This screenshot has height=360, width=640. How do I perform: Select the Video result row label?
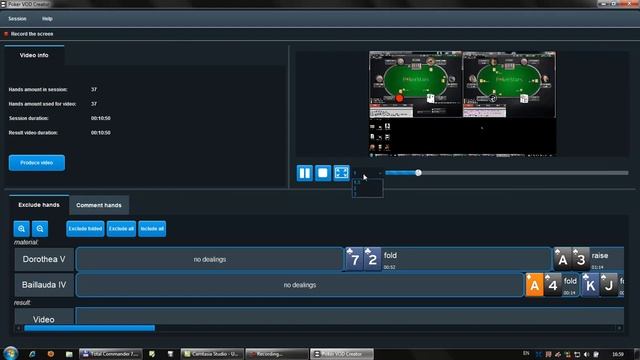click(44, 318)
